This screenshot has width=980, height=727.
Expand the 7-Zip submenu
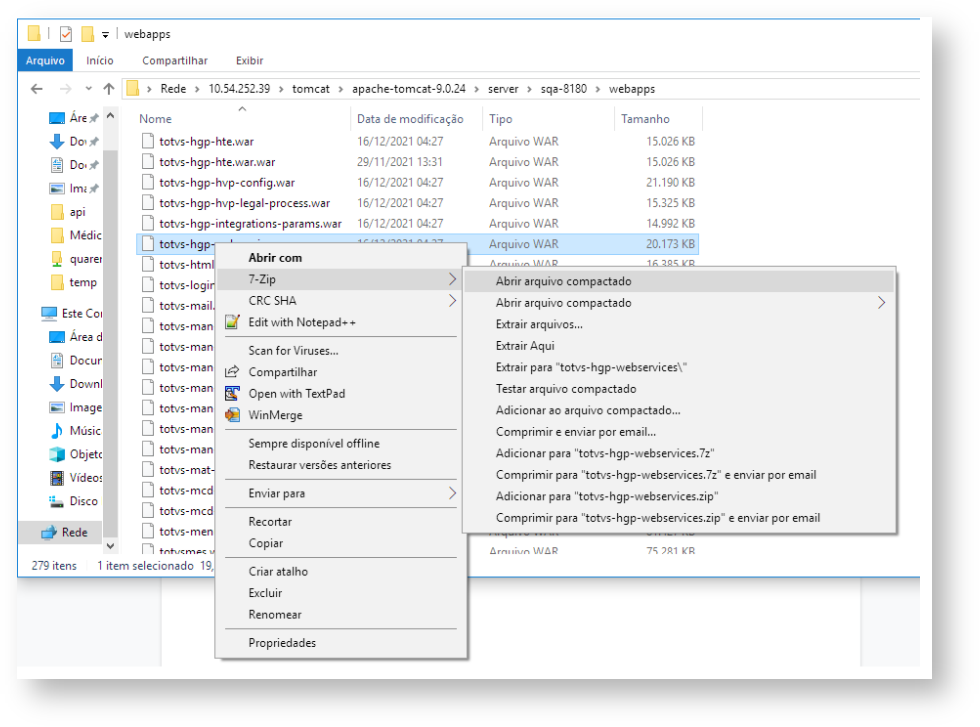(341, 279)
